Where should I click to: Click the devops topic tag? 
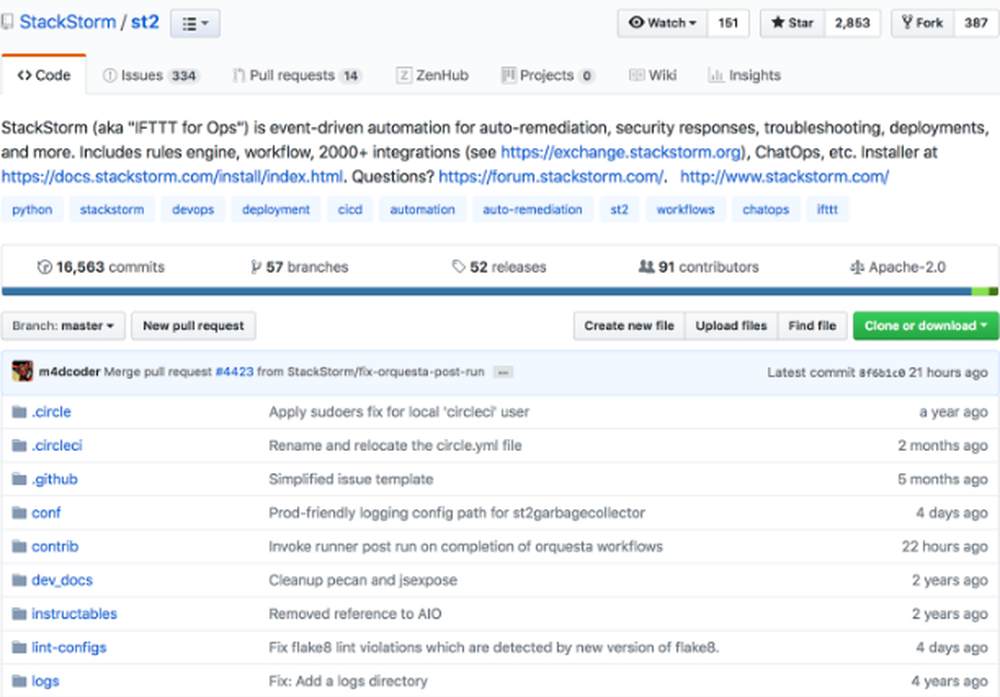point(193,210)
